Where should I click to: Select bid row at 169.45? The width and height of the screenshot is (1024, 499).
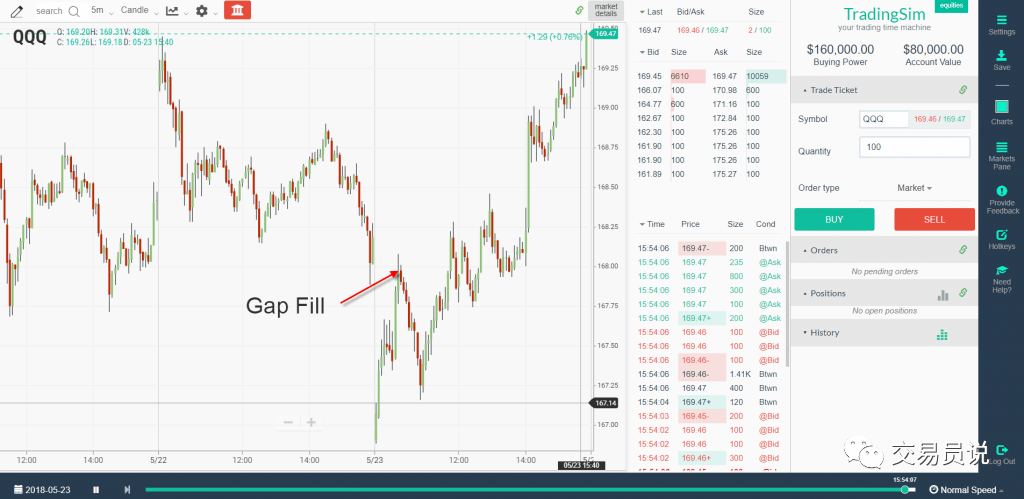tap(711, 76)
